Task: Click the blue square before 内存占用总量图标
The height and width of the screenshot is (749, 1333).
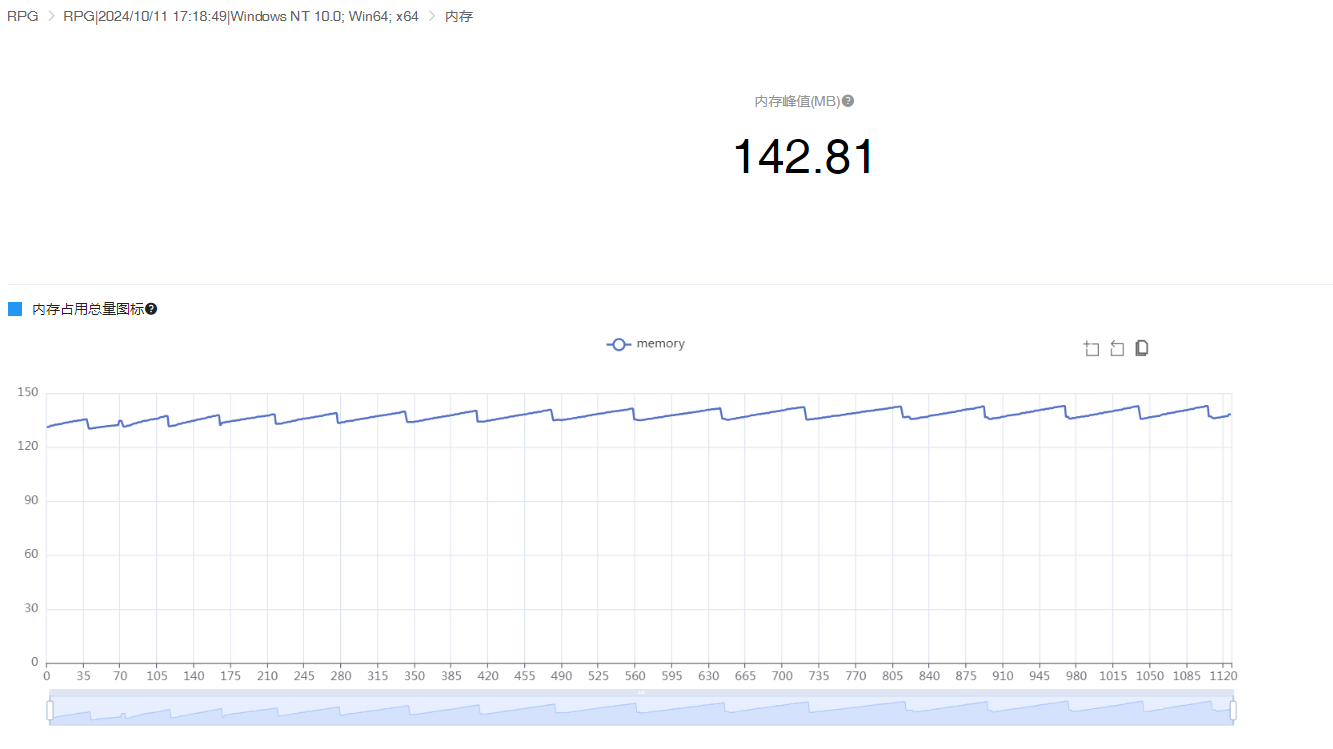Action: [15, 310]
